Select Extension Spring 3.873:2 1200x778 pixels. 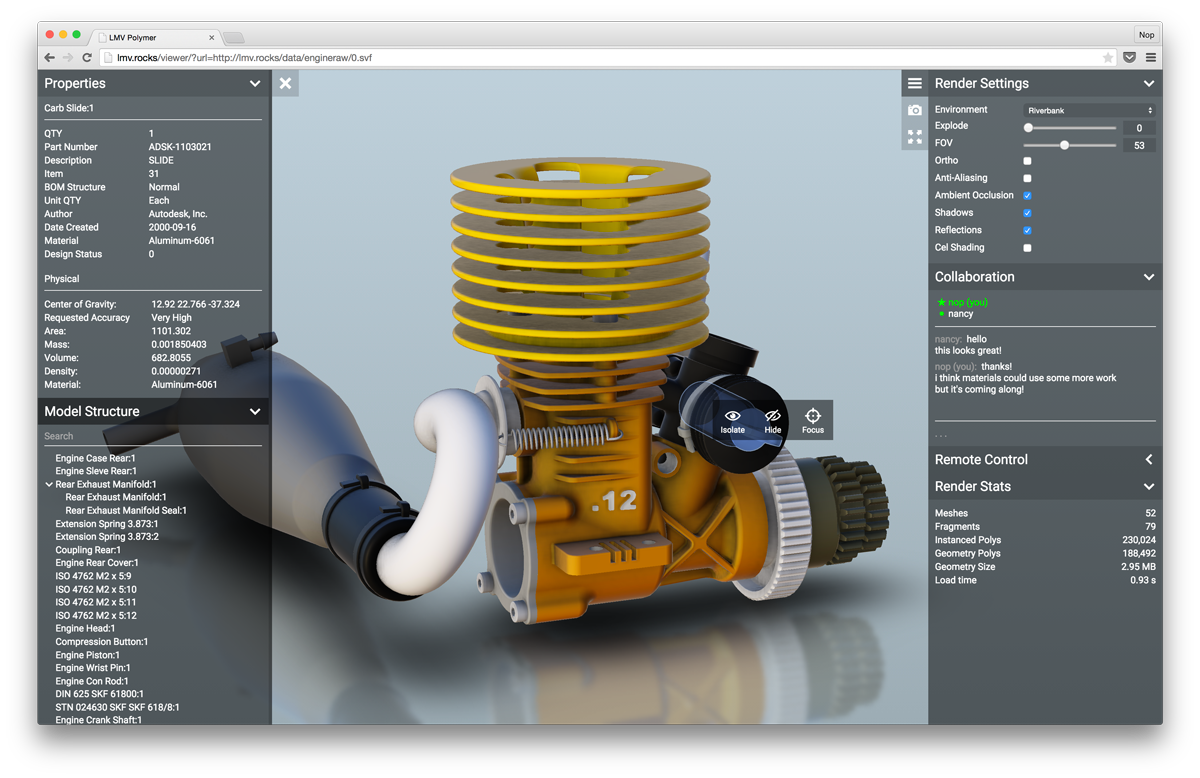(x=107, y=537)
